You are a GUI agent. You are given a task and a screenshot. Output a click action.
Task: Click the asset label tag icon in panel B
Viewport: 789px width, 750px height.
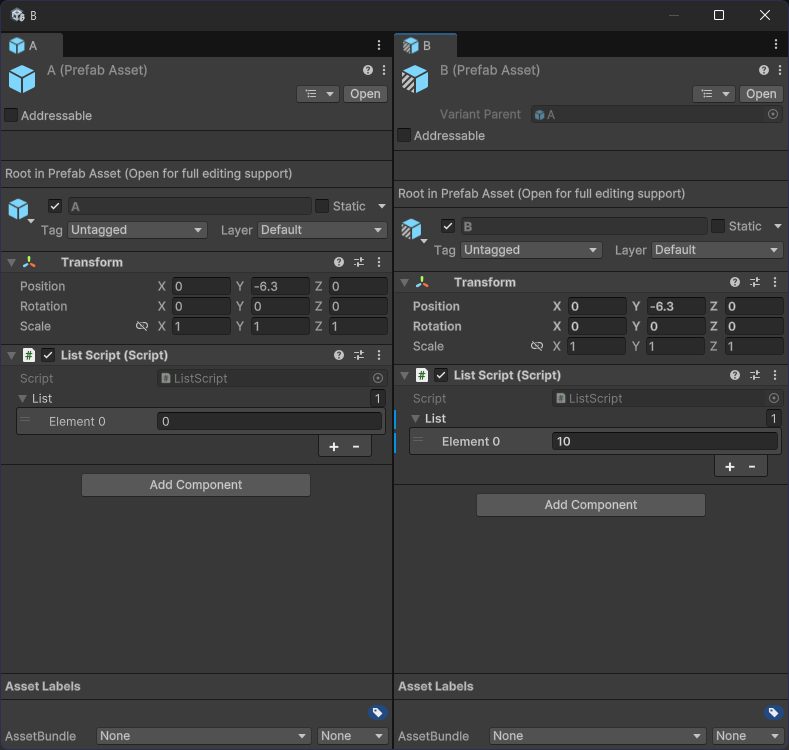(x=773, y=713)
